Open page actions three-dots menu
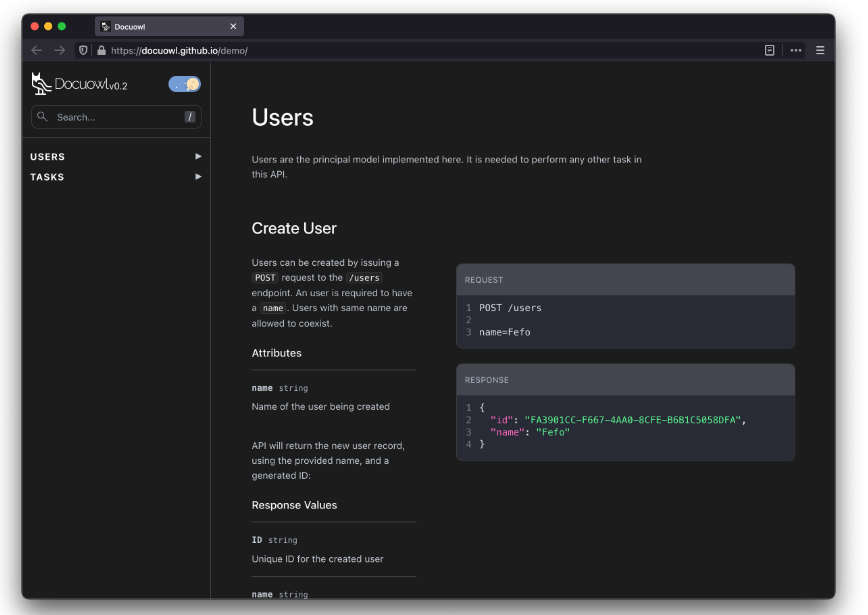This screenshot has width=868, height=615. pos(796,50)
